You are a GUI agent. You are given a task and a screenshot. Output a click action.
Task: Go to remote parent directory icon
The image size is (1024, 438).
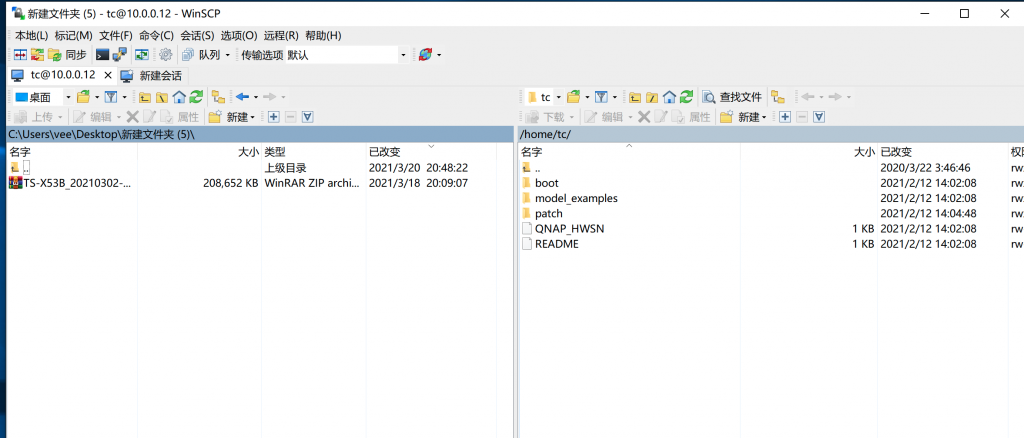click(x=635, y=97)
